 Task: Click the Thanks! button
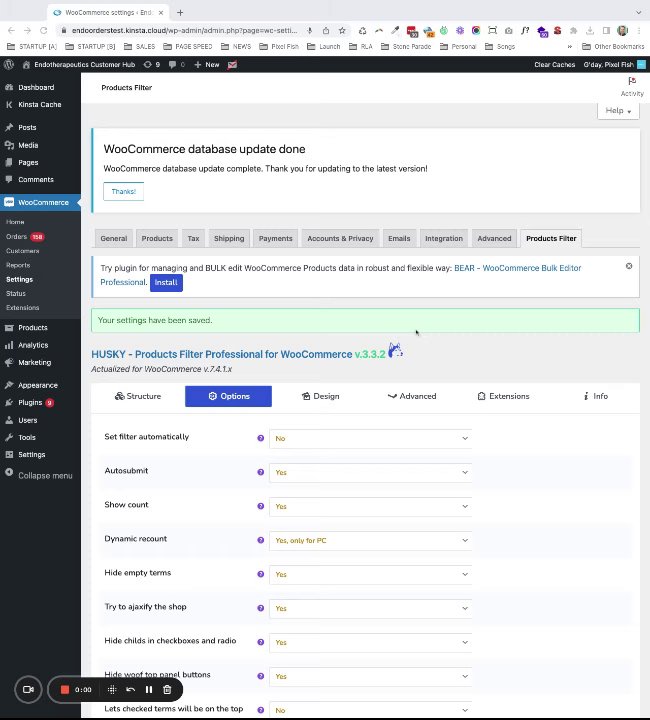coord(123,191)
